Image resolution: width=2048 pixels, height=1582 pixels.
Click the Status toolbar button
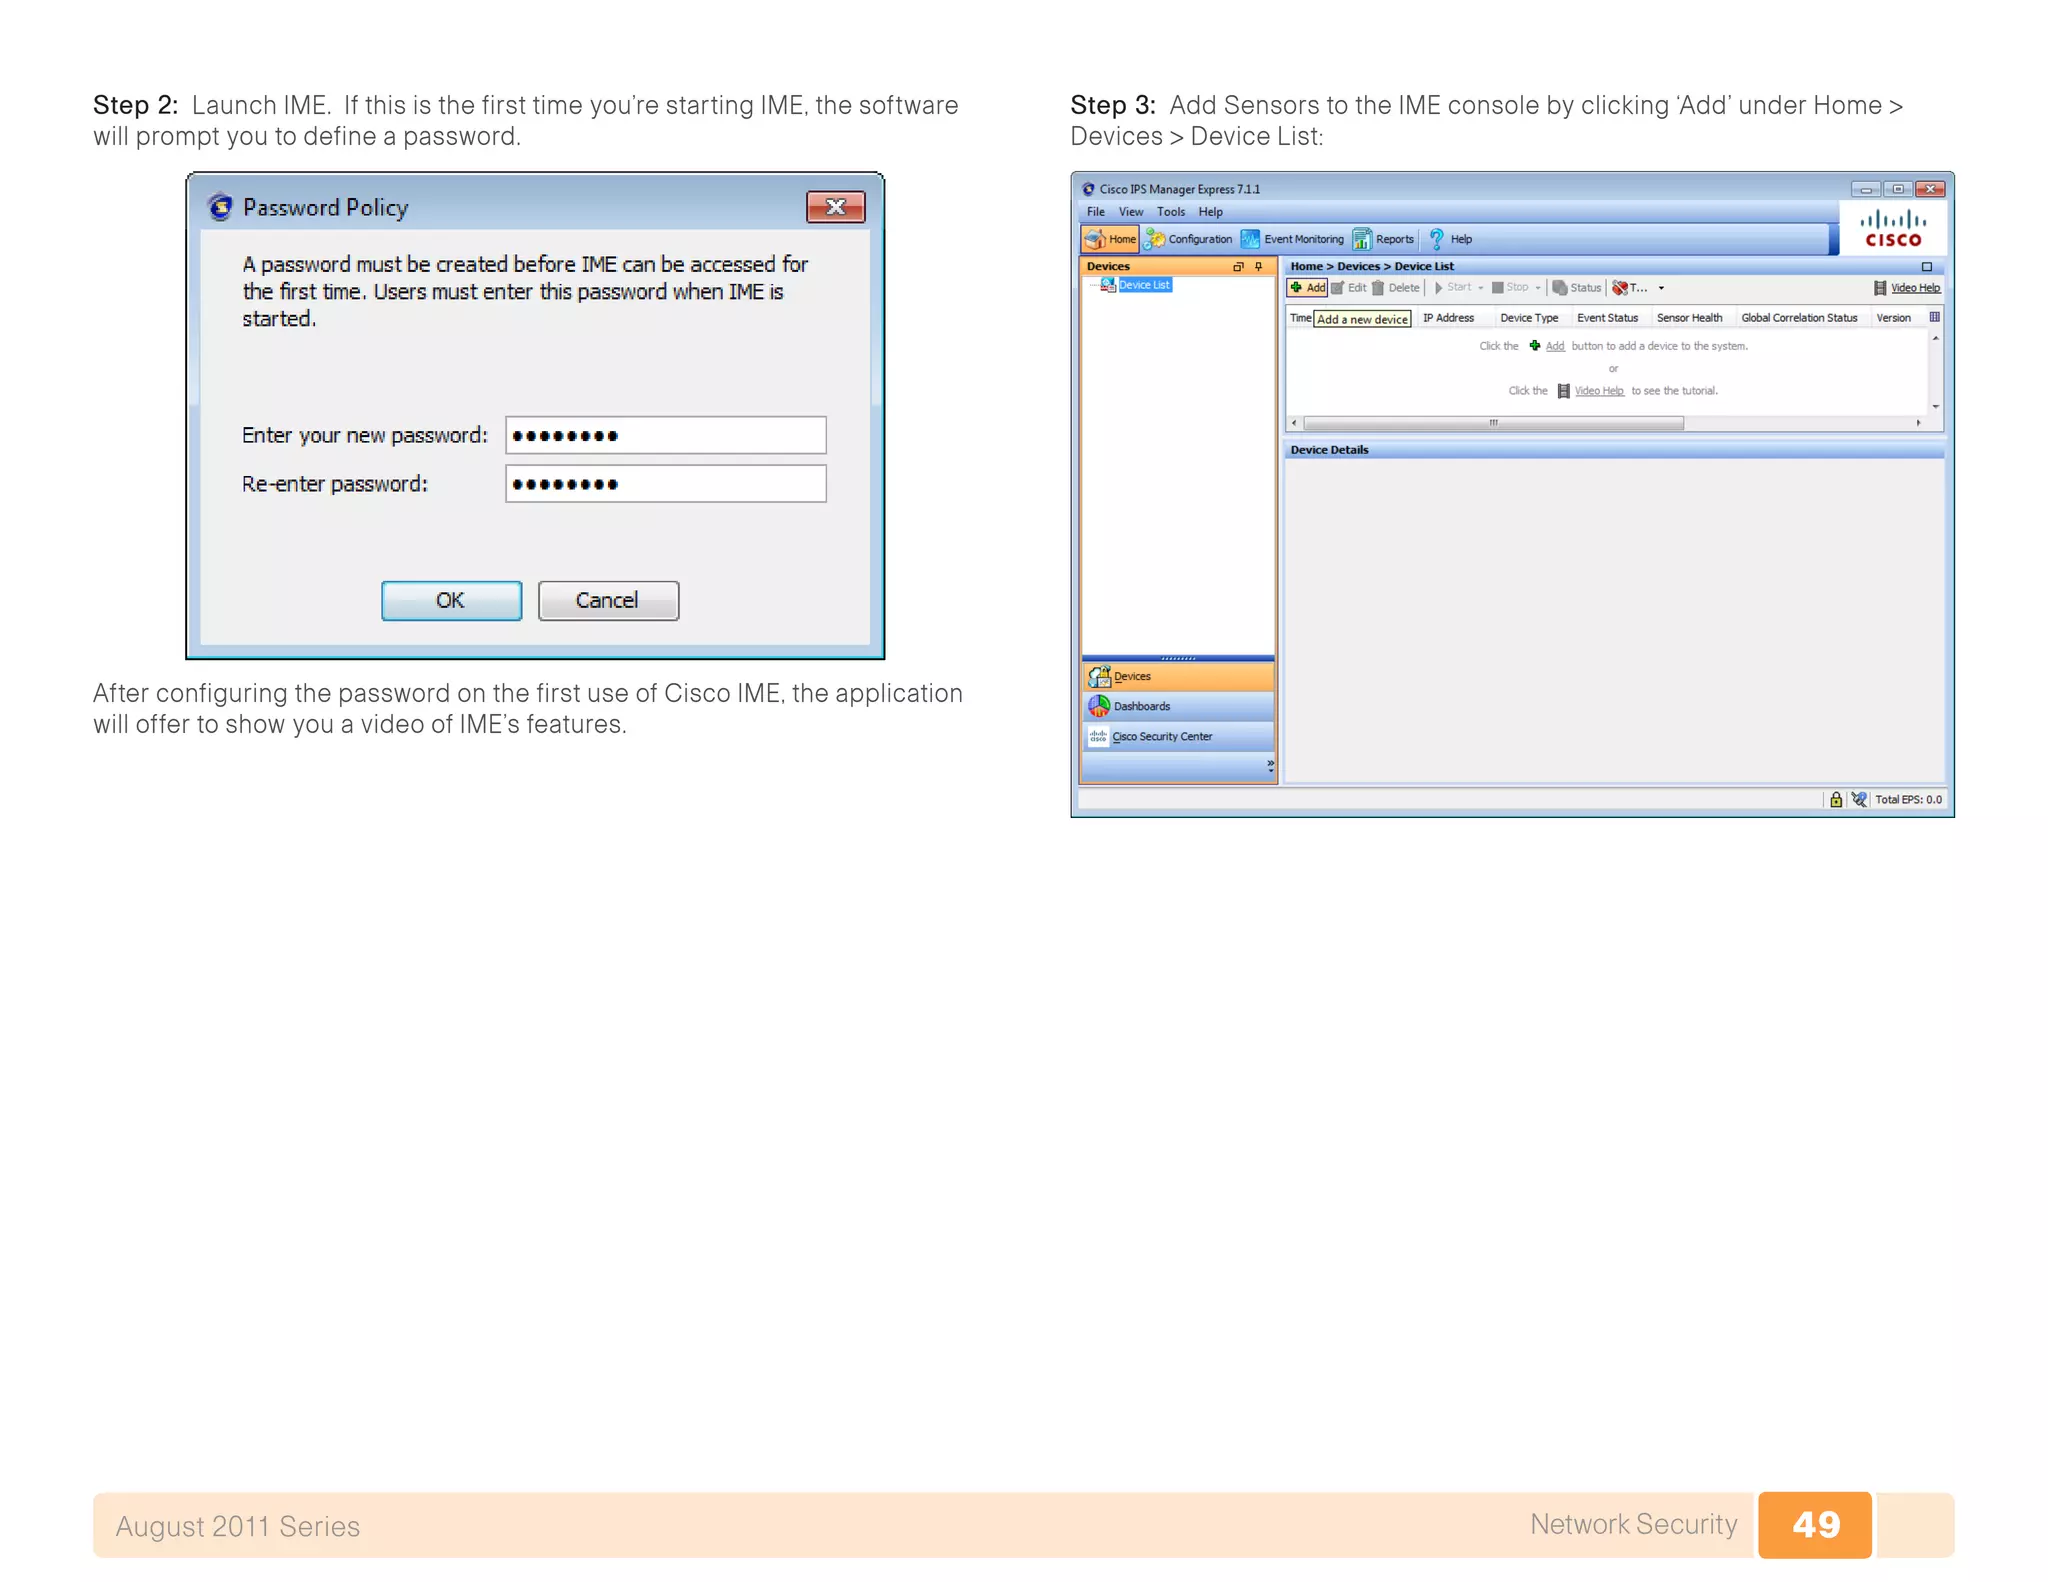click(x=1576, y=288)
